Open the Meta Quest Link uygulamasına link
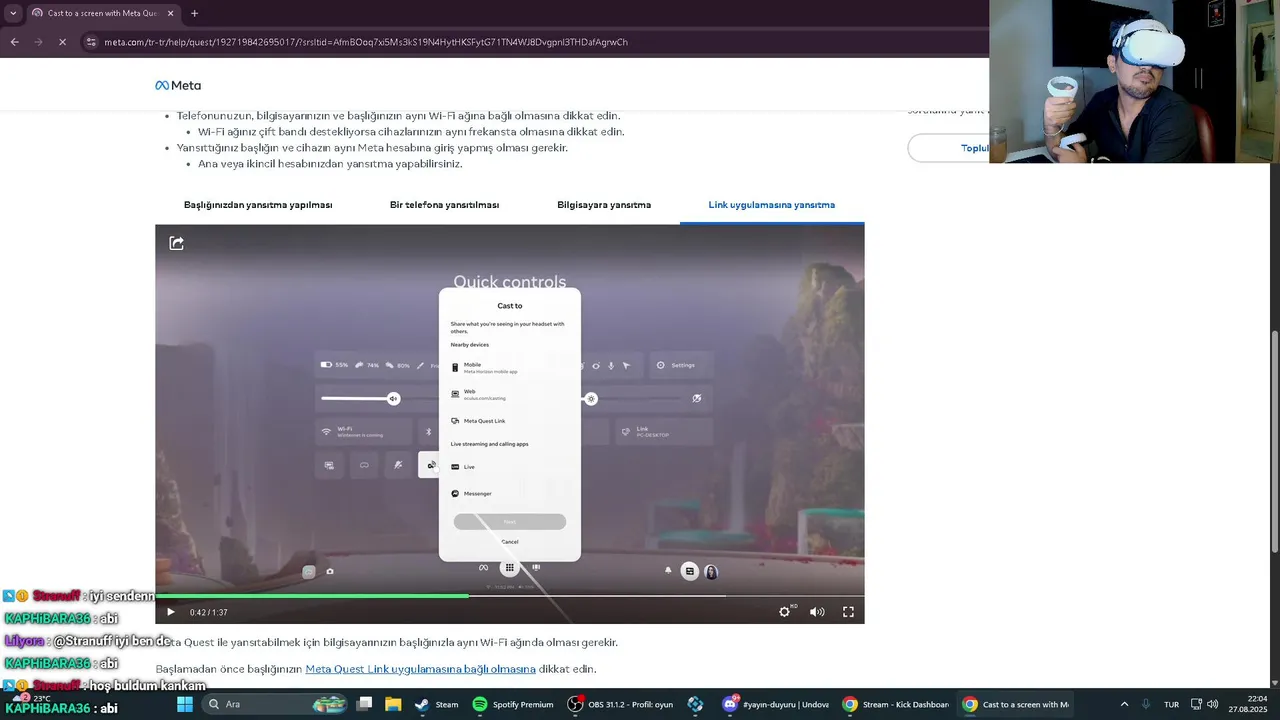1280x720 pixels. (x=420, y=669)
